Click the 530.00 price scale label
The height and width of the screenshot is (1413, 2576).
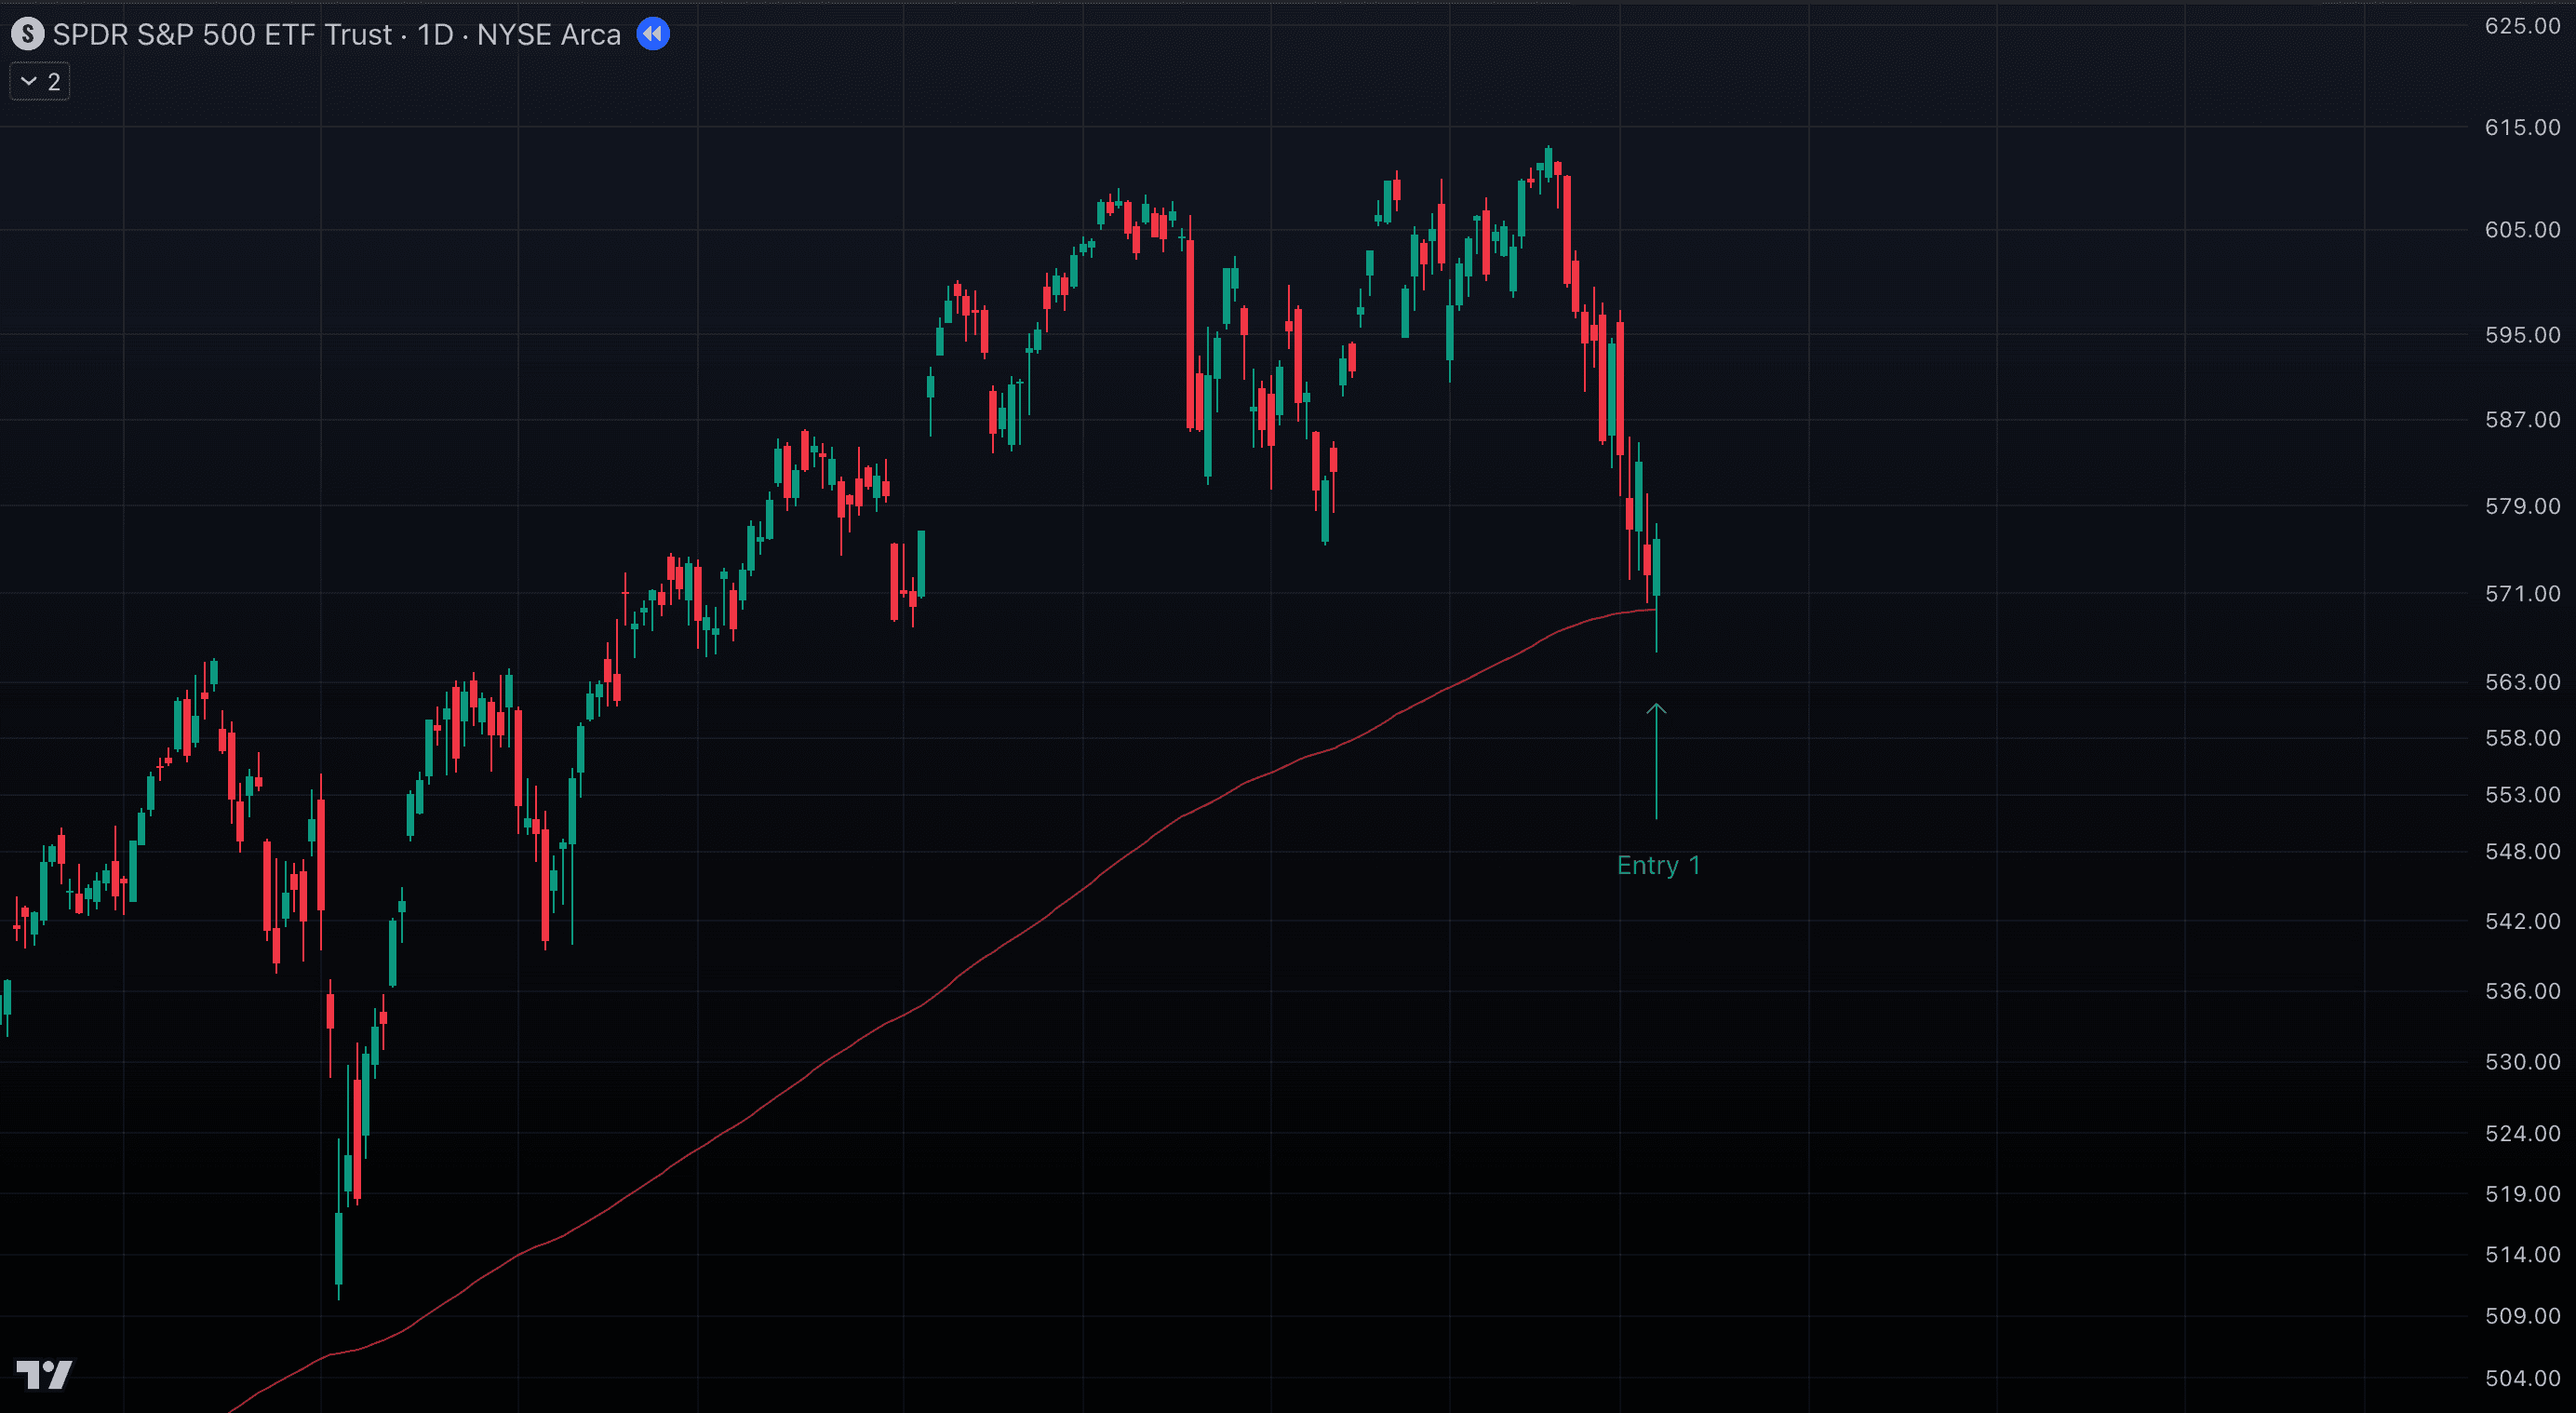tap(2522, 1062)
